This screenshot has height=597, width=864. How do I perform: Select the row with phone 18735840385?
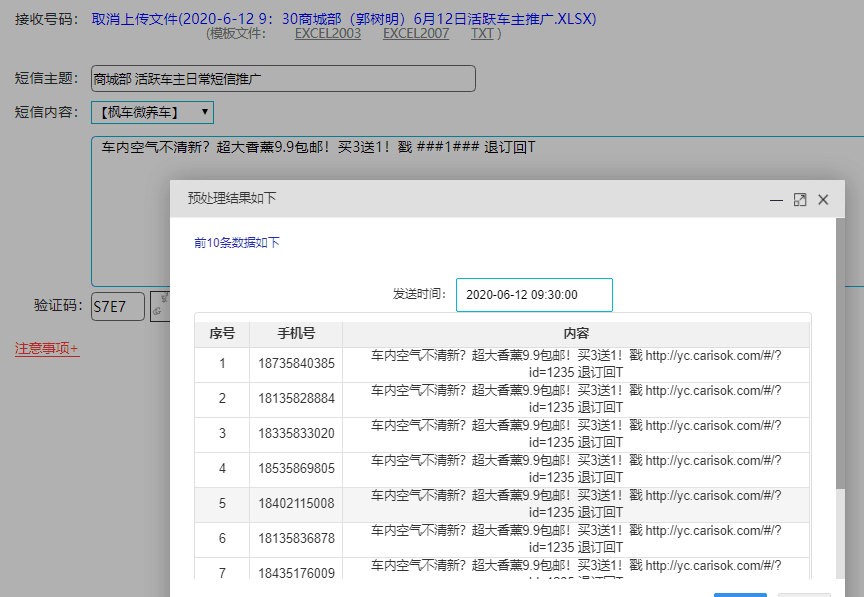(x=296, y=363)
